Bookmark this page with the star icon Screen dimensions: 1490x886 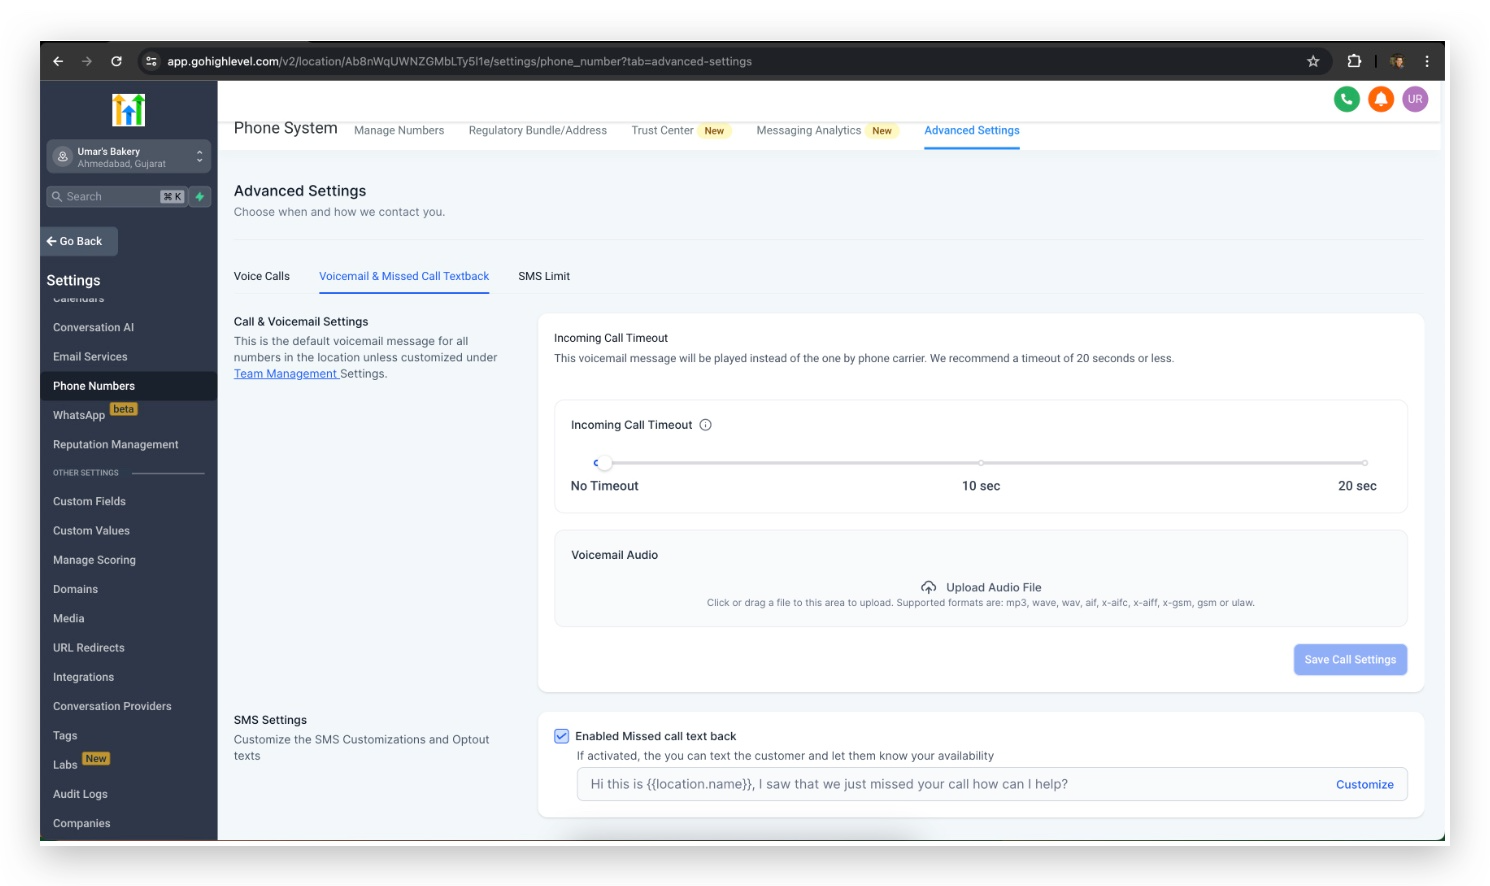click(x=1313, y=61)
